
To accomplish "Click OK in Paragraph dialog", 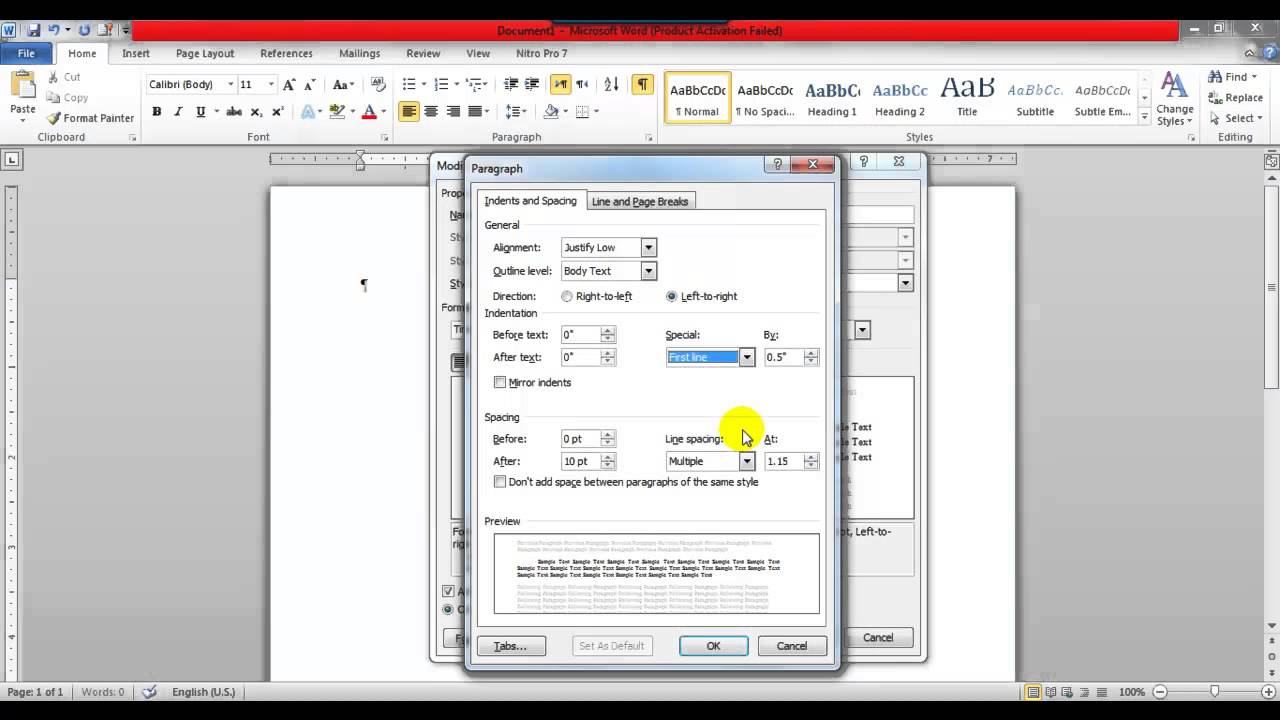I will [x=713, y=646].
